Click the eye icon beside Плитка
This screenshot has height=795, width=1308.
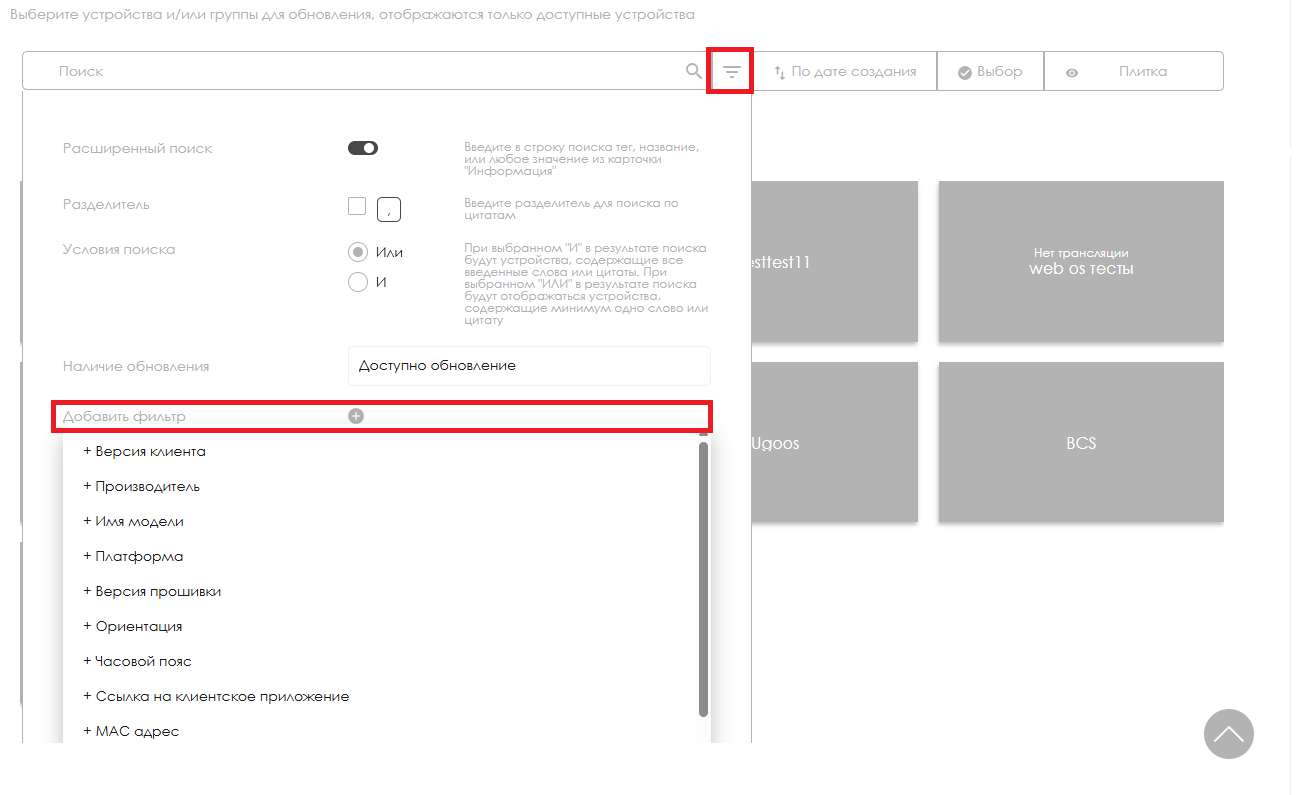pos(1072,72)
